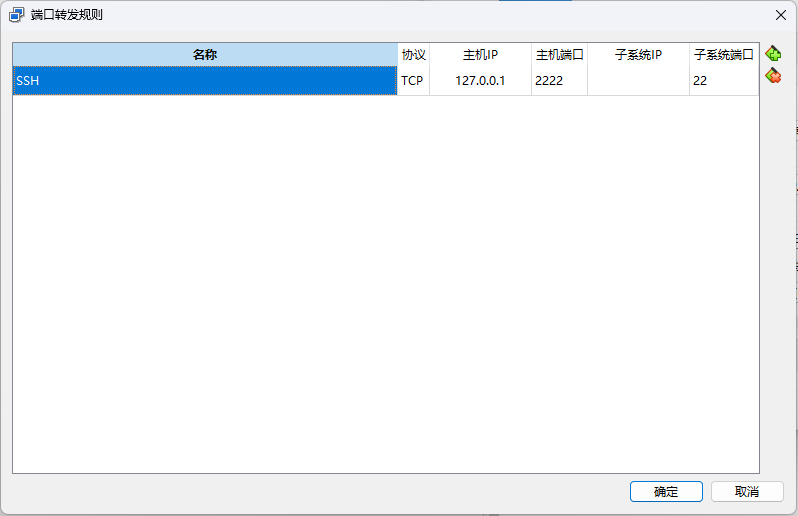Close the 端口转发规则 dialog
Screen dimensions: 798x516
point(781,15)
